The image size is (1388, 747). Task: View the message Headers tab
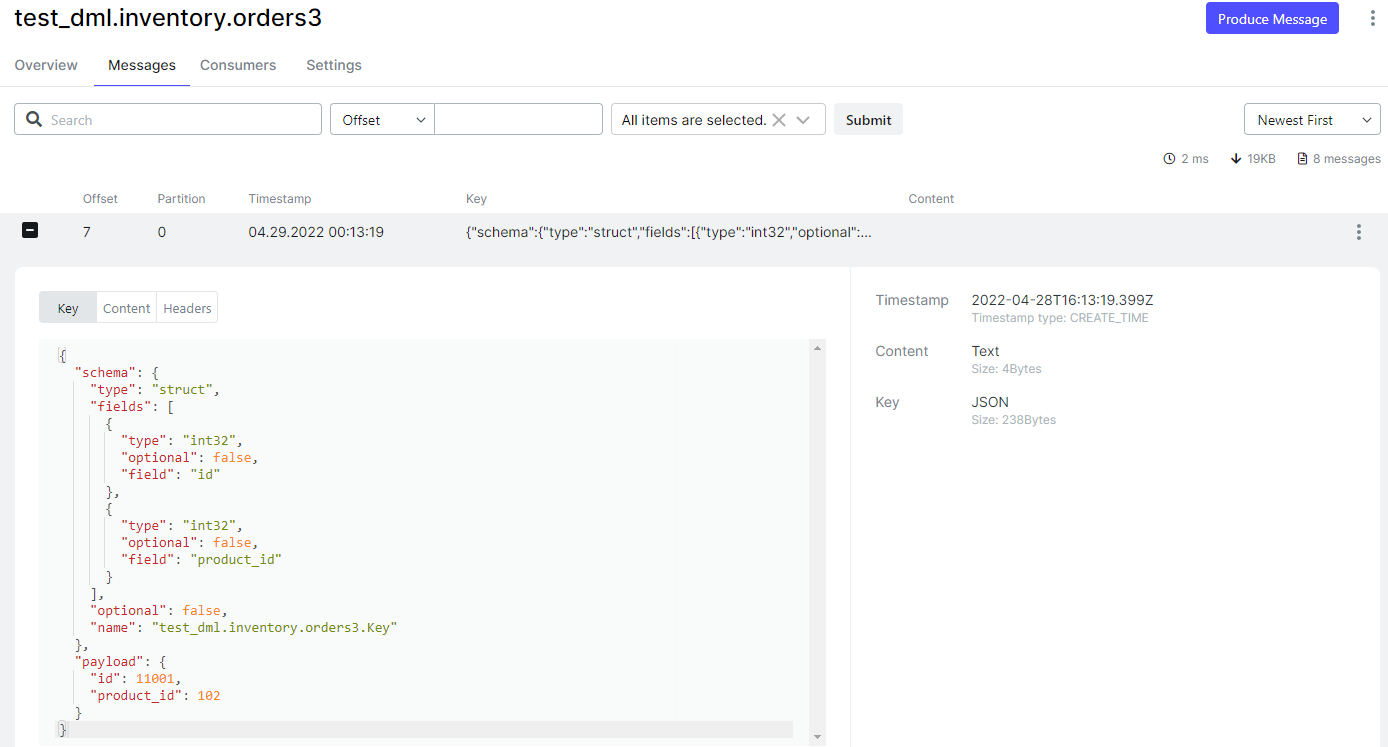[x=187, y=308]
